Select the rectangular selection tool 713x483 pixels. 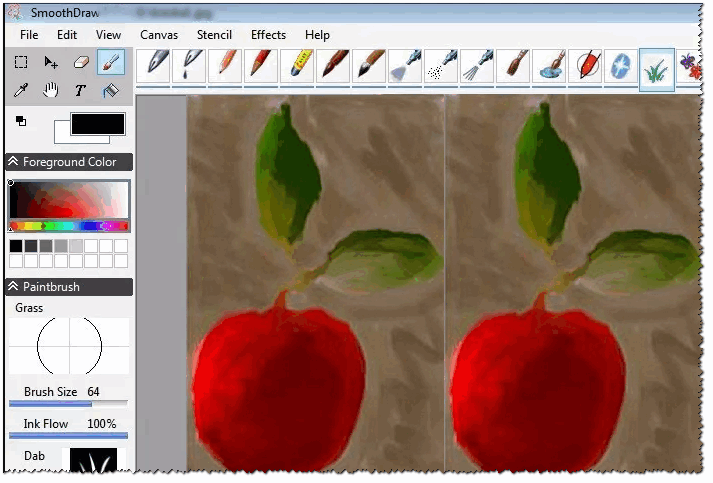point(21,62)
